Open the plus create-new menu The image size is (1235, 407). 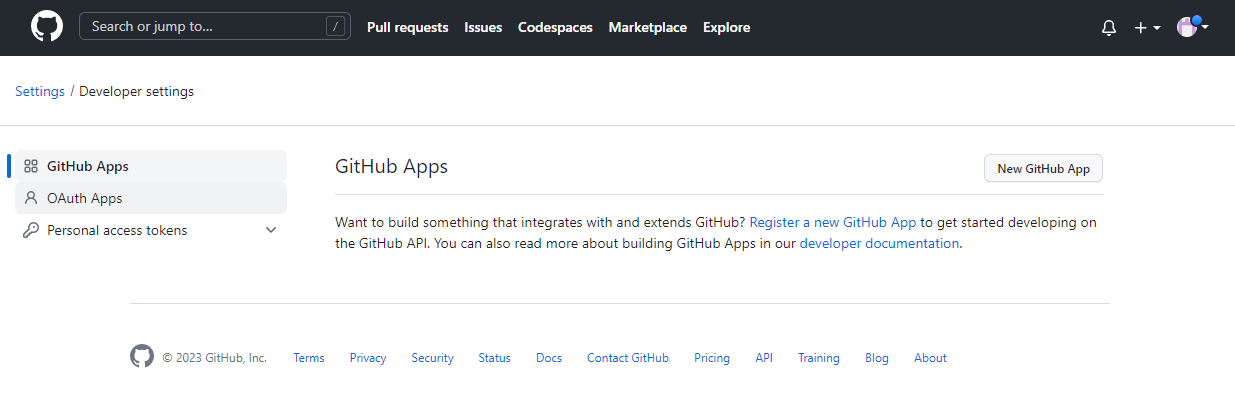point(1147,28)
